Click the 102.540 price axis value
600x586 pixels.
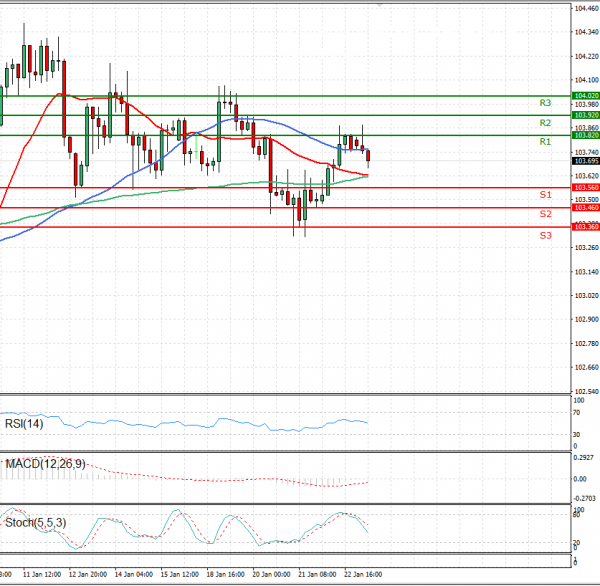(587, 392)
